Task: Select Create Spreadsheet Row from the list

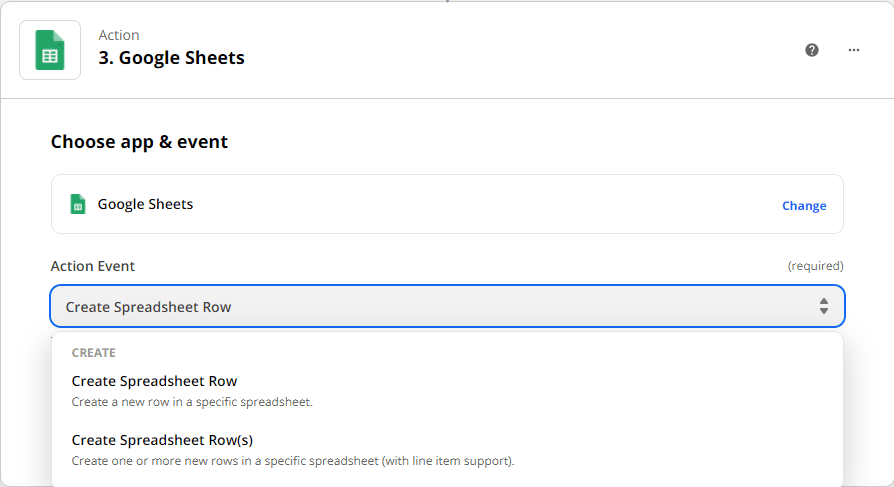Action: (154, 381)
